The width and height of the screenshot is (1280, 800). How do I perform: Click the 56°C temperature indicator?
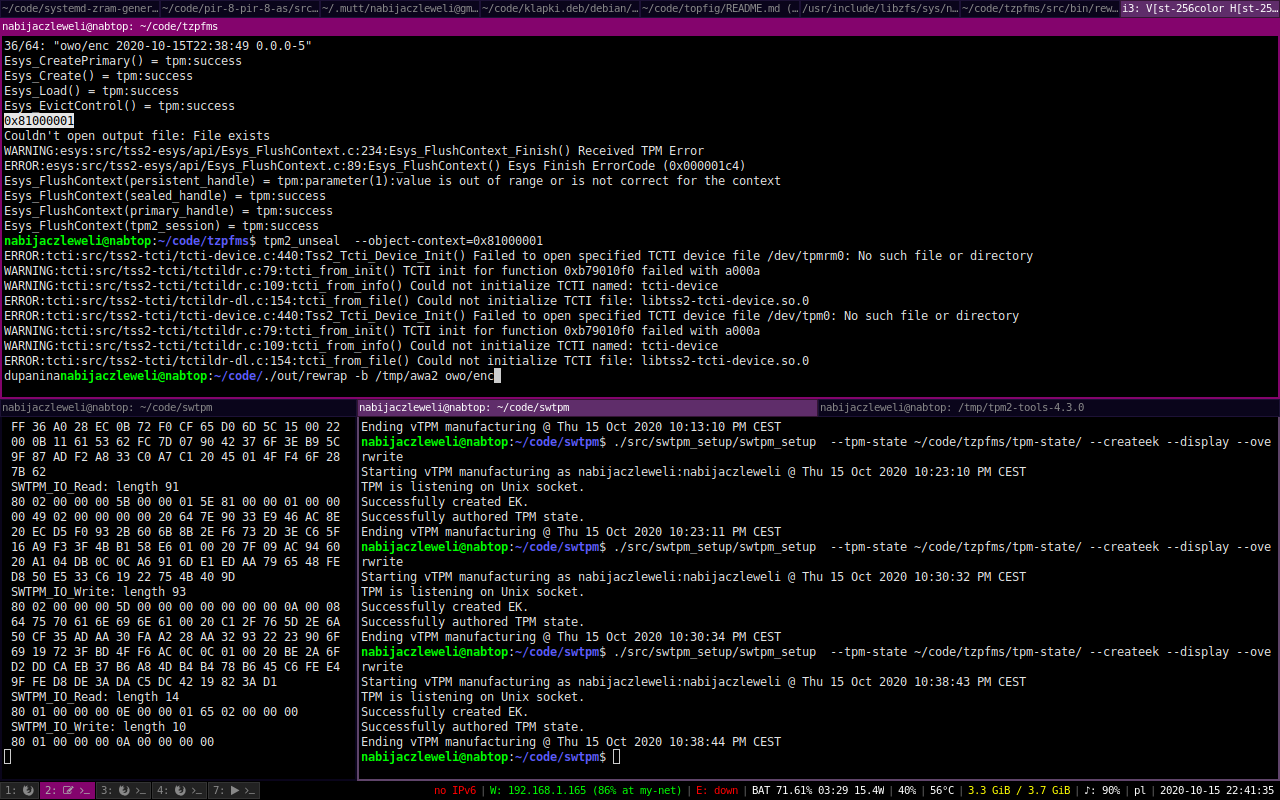(940, 790)
